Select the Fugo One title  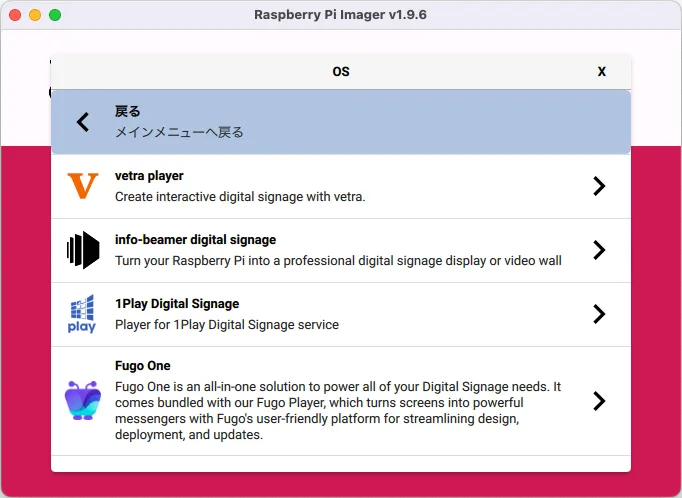[143, 366]
